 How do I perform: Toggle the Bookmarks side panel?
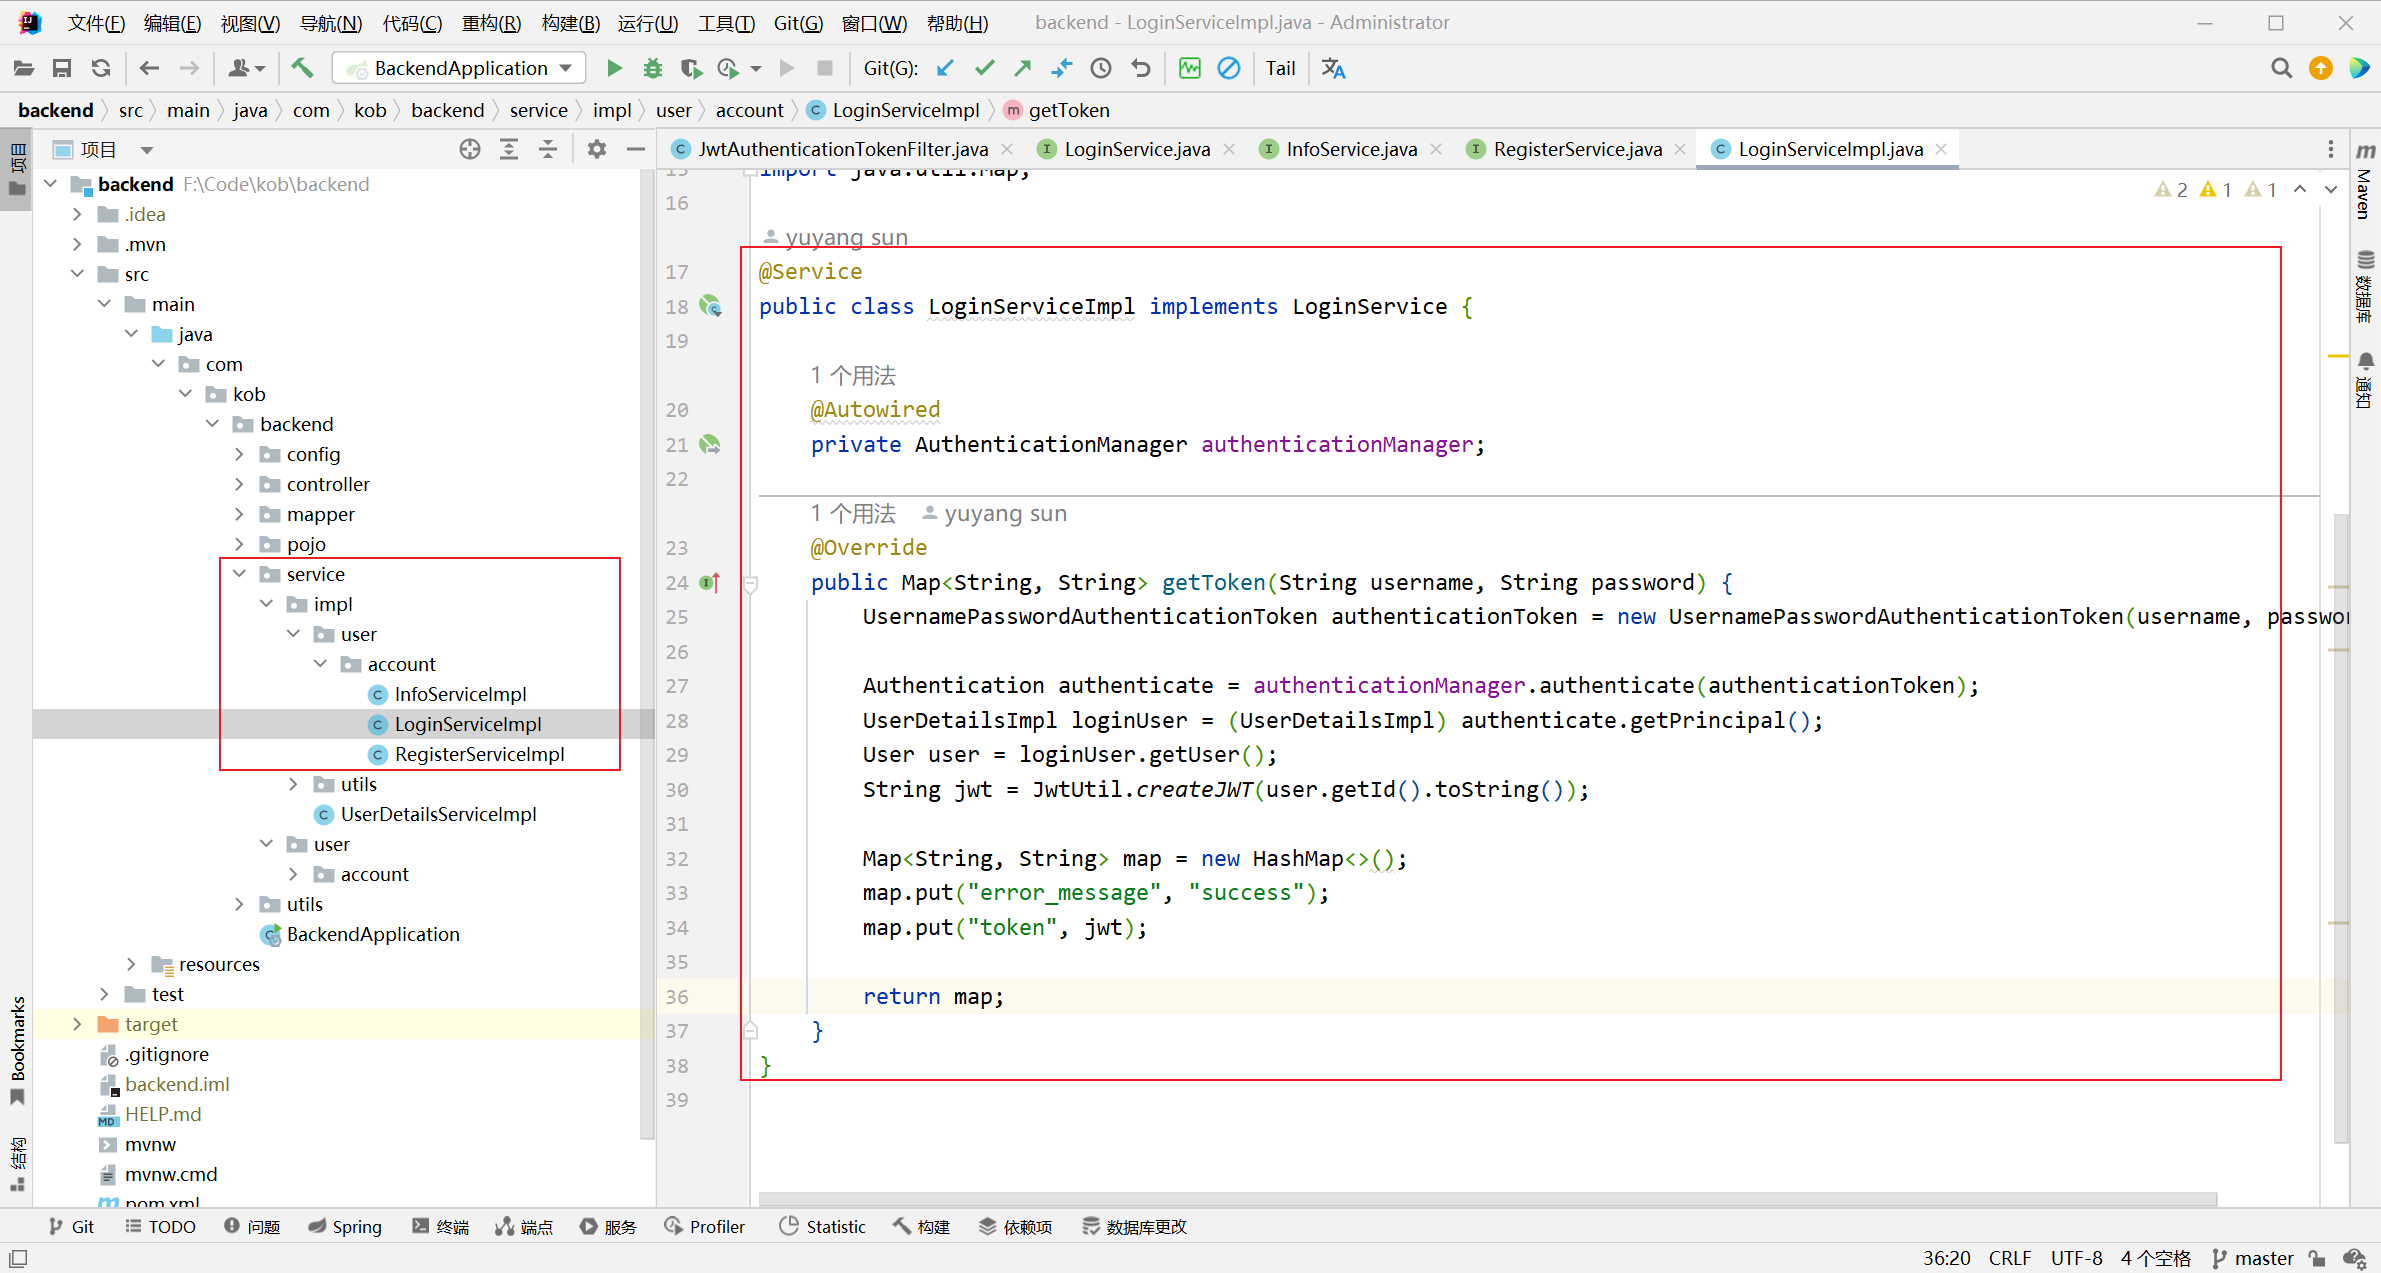17,1040
